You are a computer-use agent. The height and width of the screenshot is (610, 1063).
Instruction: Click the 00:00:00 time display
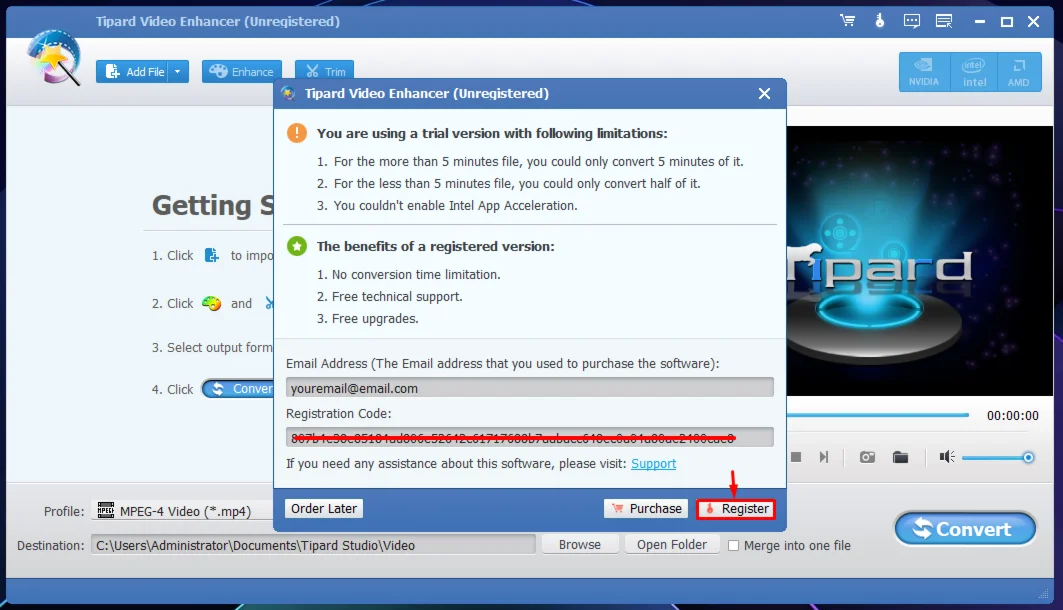point(1012,415)
